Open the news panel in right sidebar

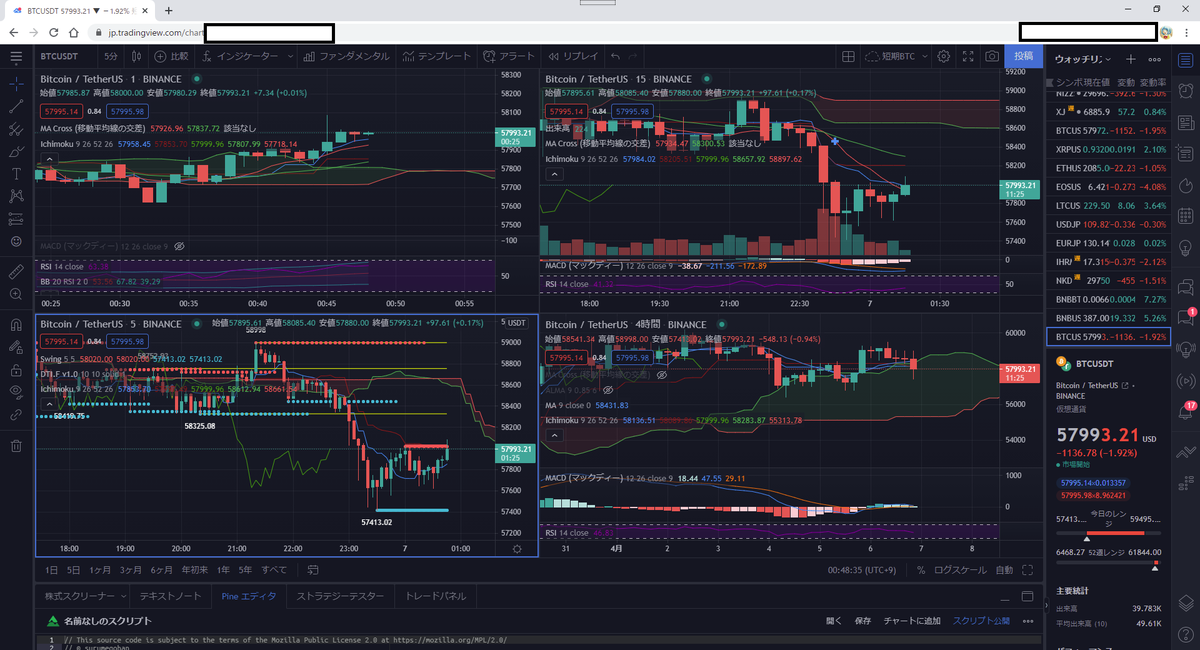(x=1187, y=123)
